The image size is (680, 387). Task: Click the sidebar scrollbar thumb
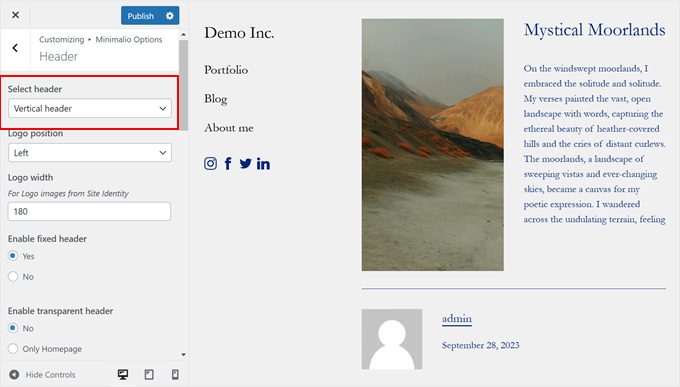pyautogui.click(x=183, y=85)
